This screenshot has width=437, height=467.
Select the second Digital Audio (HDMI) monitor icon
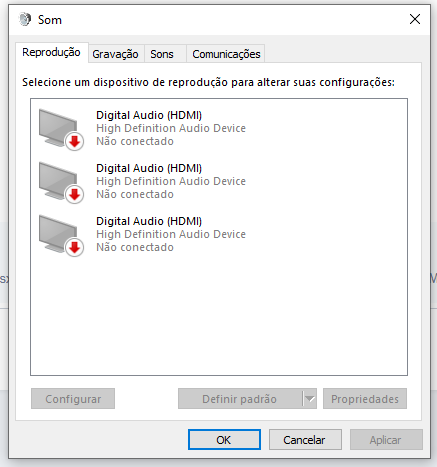[x=61, y=182]
